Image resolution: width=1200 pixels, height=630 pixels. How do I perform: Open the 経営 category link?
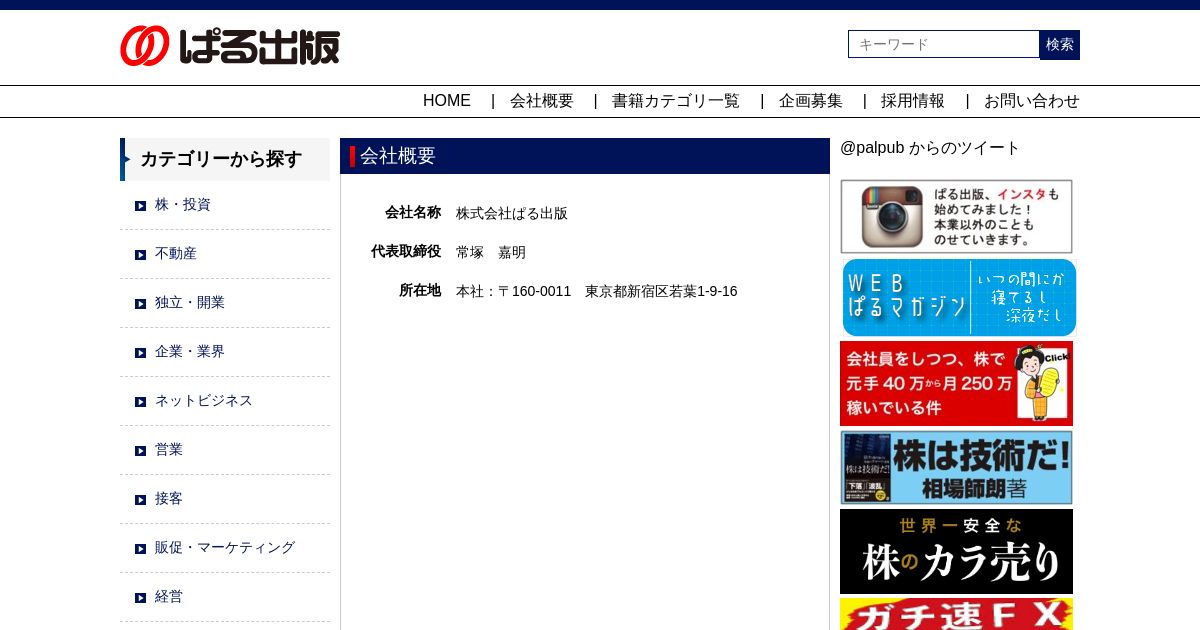click(169, 596)
